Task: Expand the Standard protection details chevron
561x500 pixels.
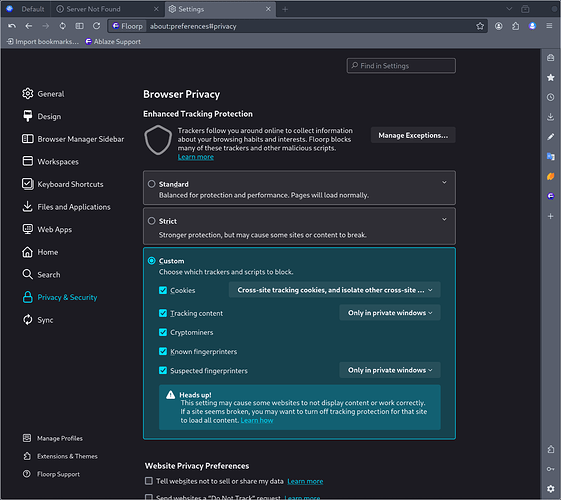Action: click(x=444, y=182)
